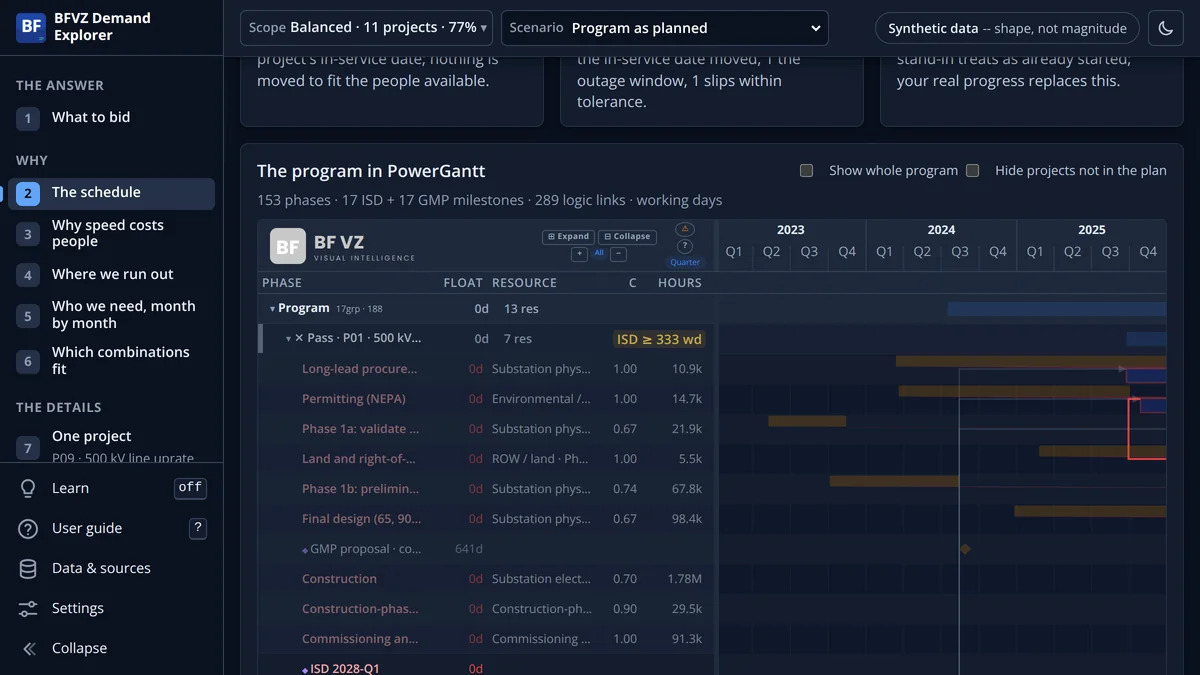Open the Scenario Program as planned dropdown
Screen dimensions: 1200x675
click(x=665, y=28)
